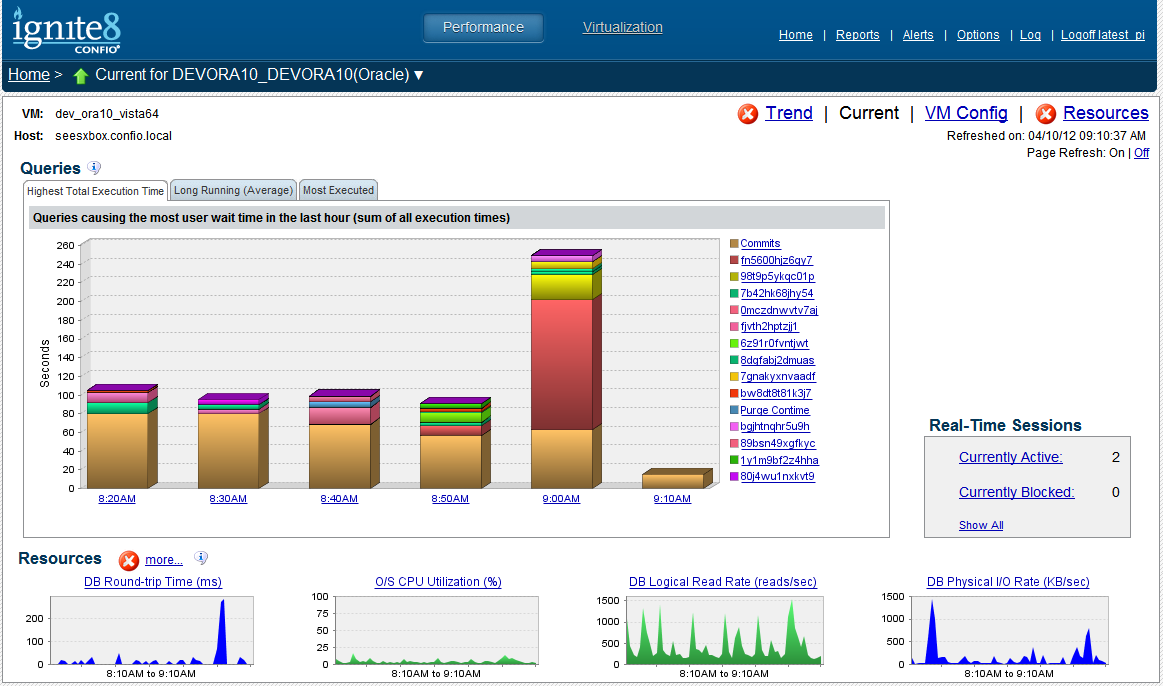Expand the DEVORA10 database dropdown arrow
The width and height of the screenshot is (1163, 686).
pyautogui.click(x=419, y=76)
